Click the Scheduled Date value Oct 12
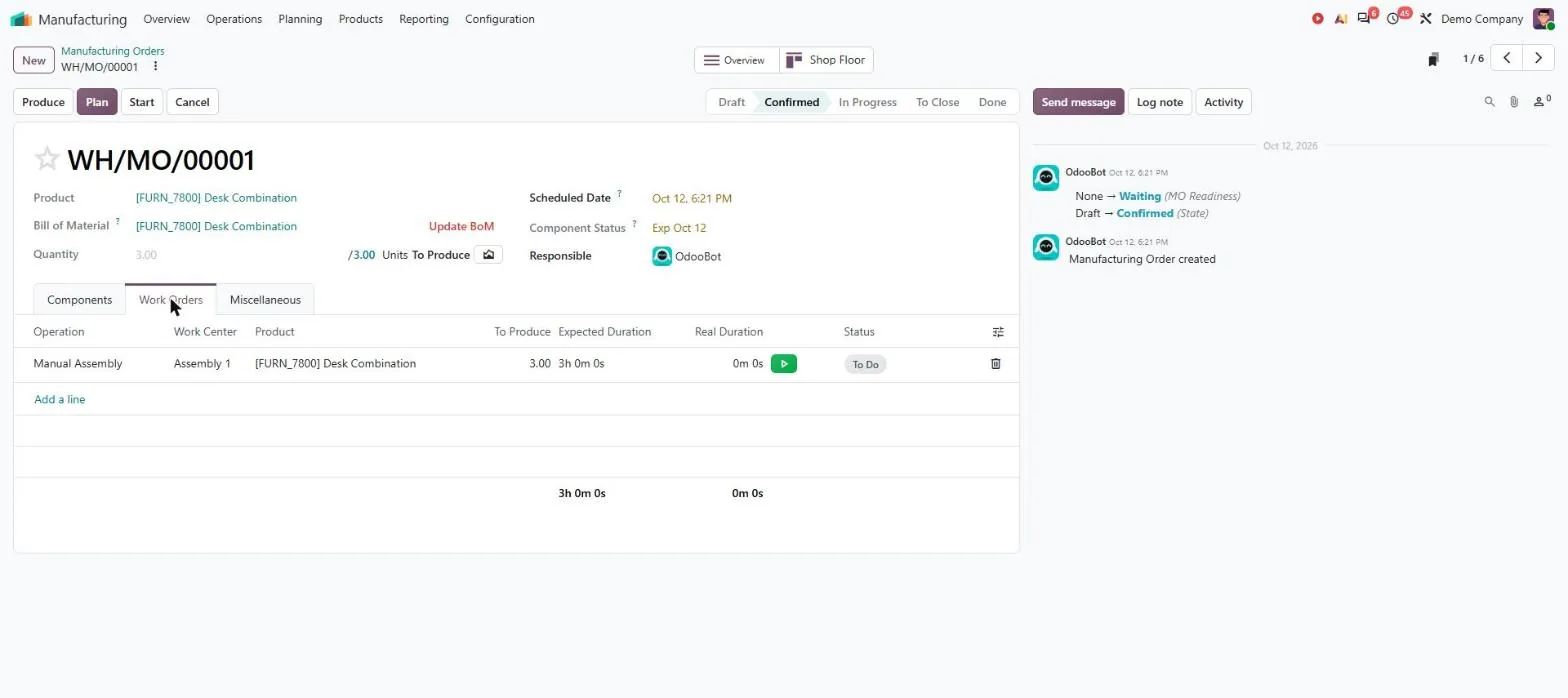Viewport: 1568px width, 698px height. [692, 198]
